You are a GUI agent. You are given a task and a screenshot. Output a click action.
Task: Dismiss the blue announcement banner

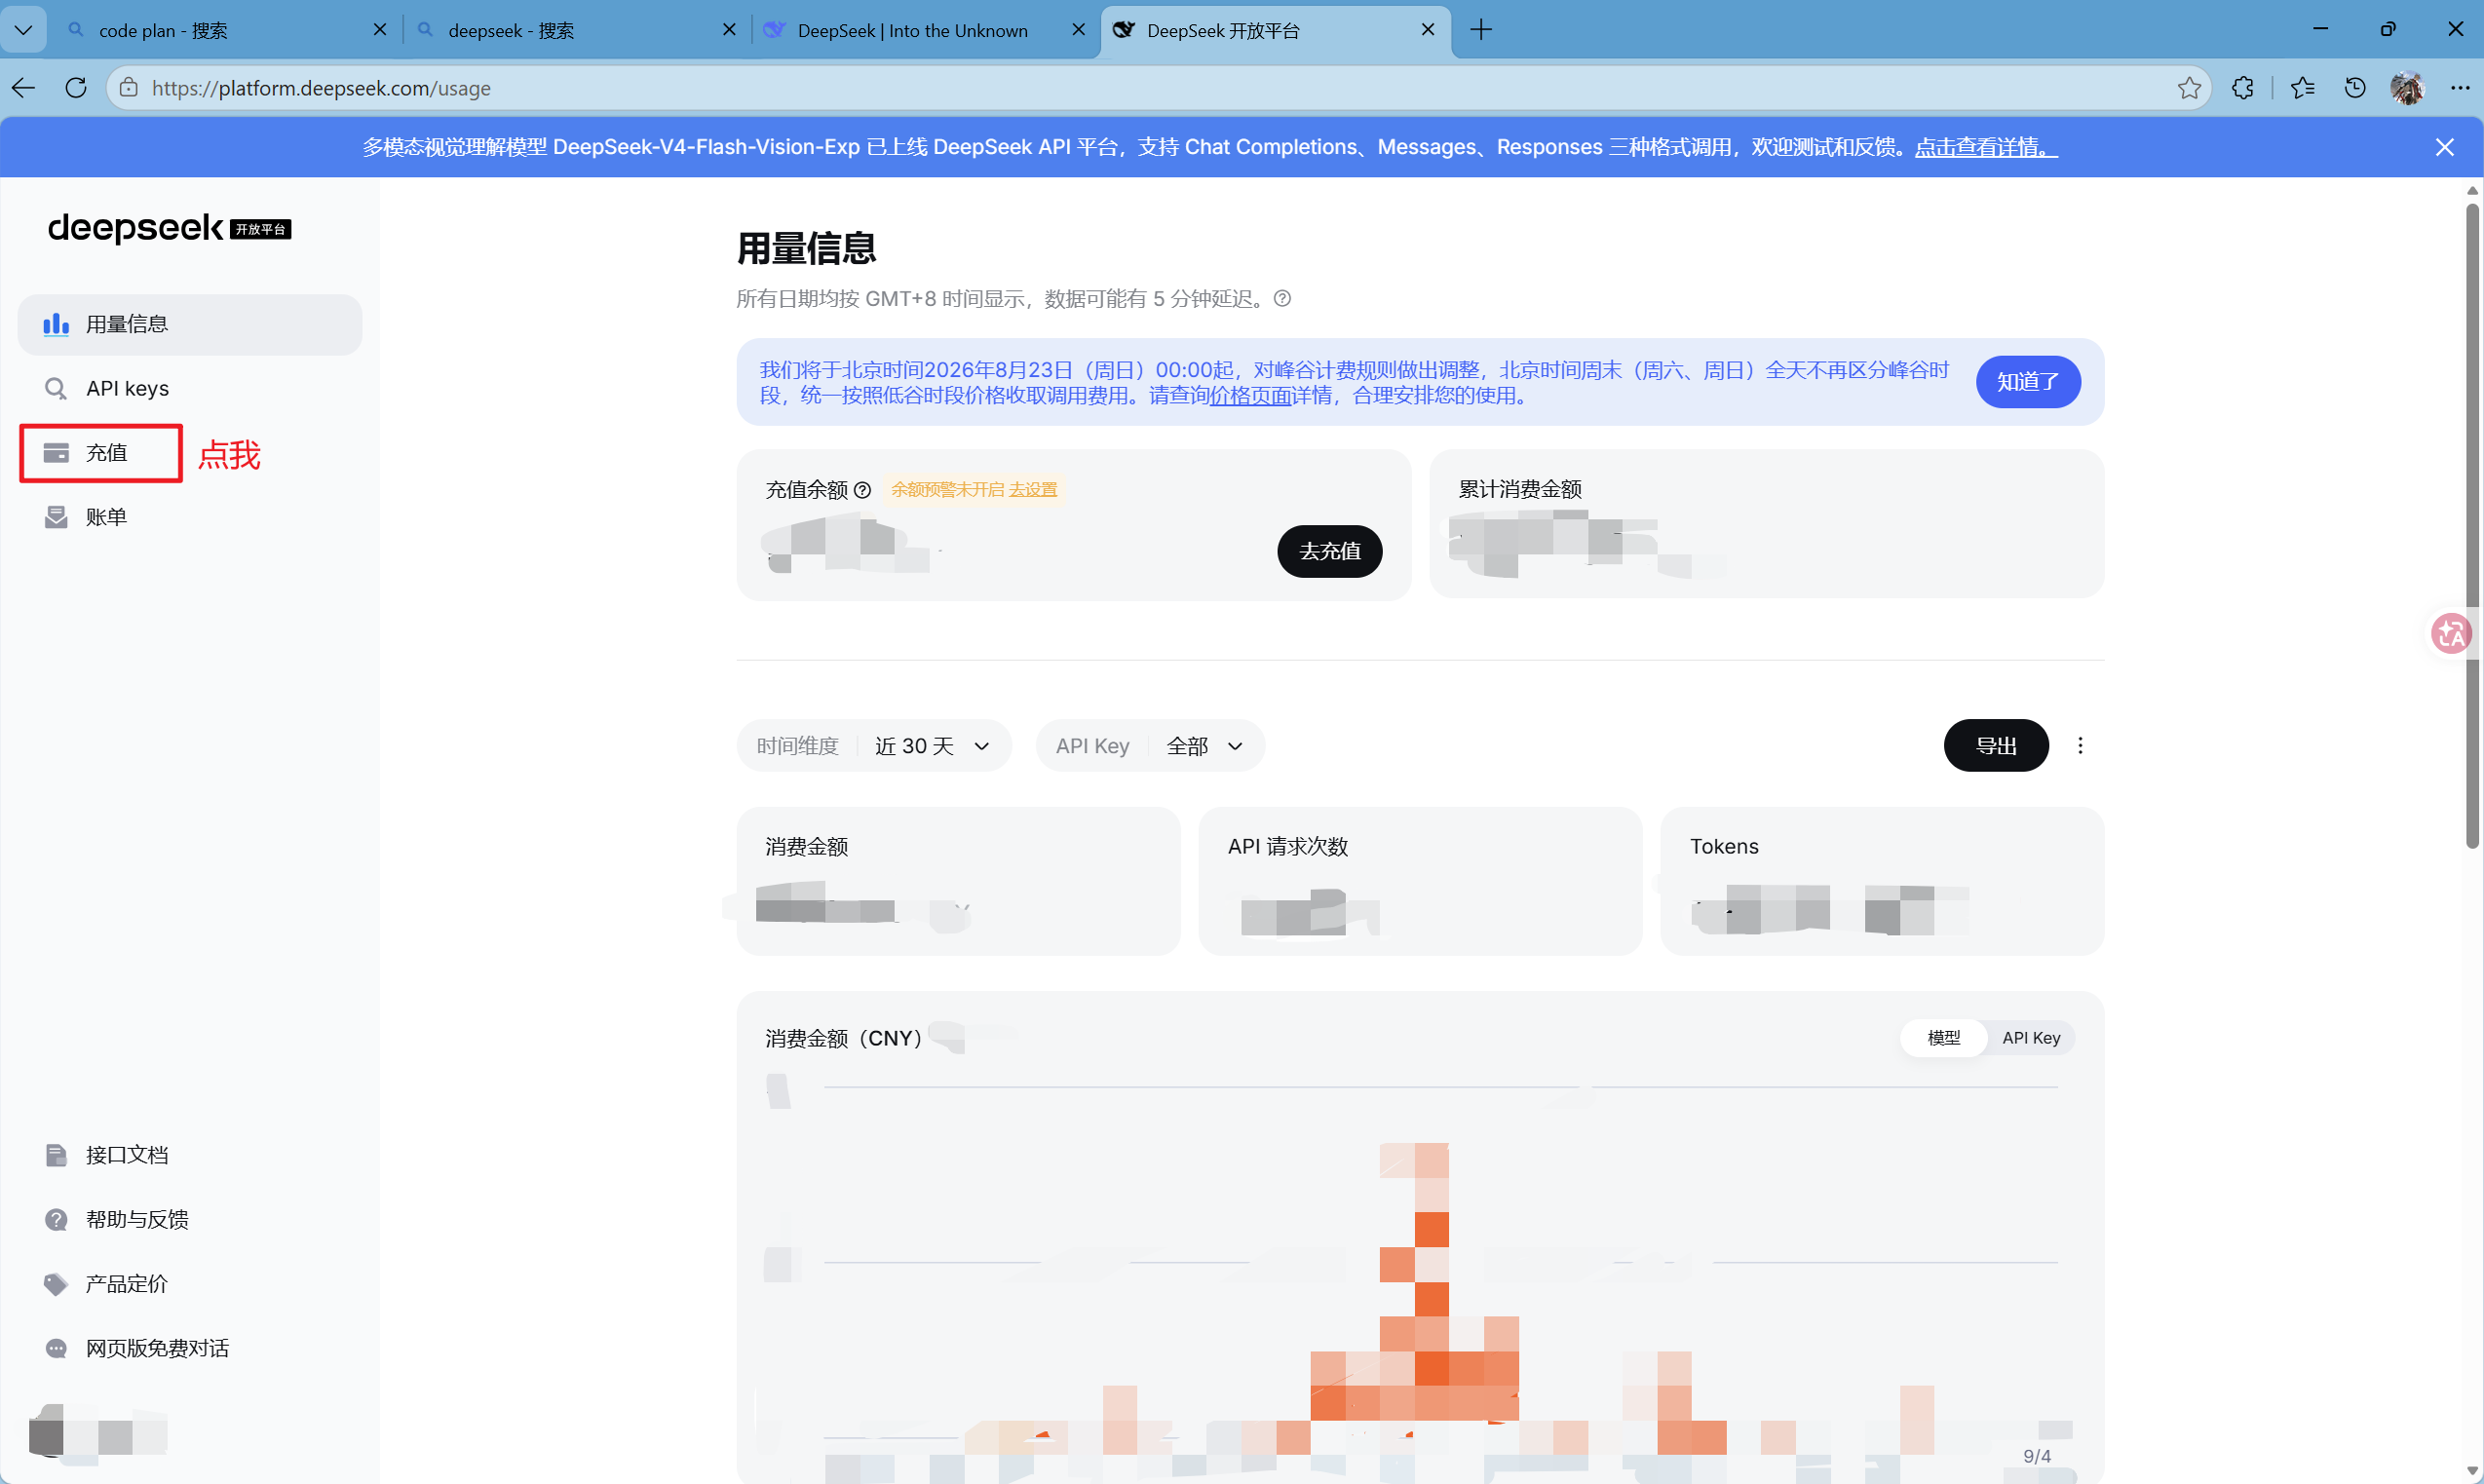(x=2444, y=147)
